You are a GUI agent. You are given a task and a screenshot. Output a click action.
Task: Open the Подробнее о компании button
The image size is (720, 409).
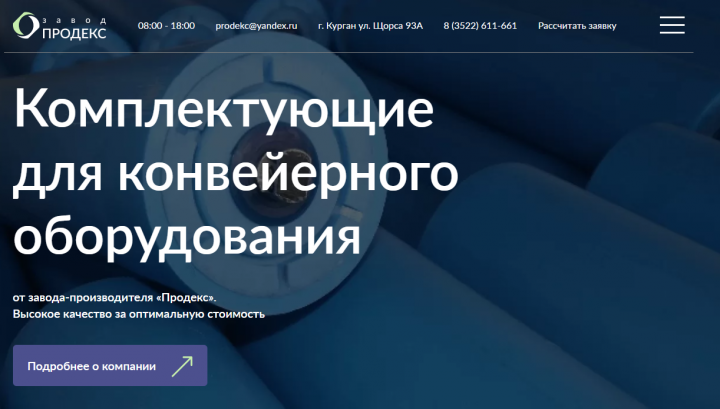[x=110, y=365]
